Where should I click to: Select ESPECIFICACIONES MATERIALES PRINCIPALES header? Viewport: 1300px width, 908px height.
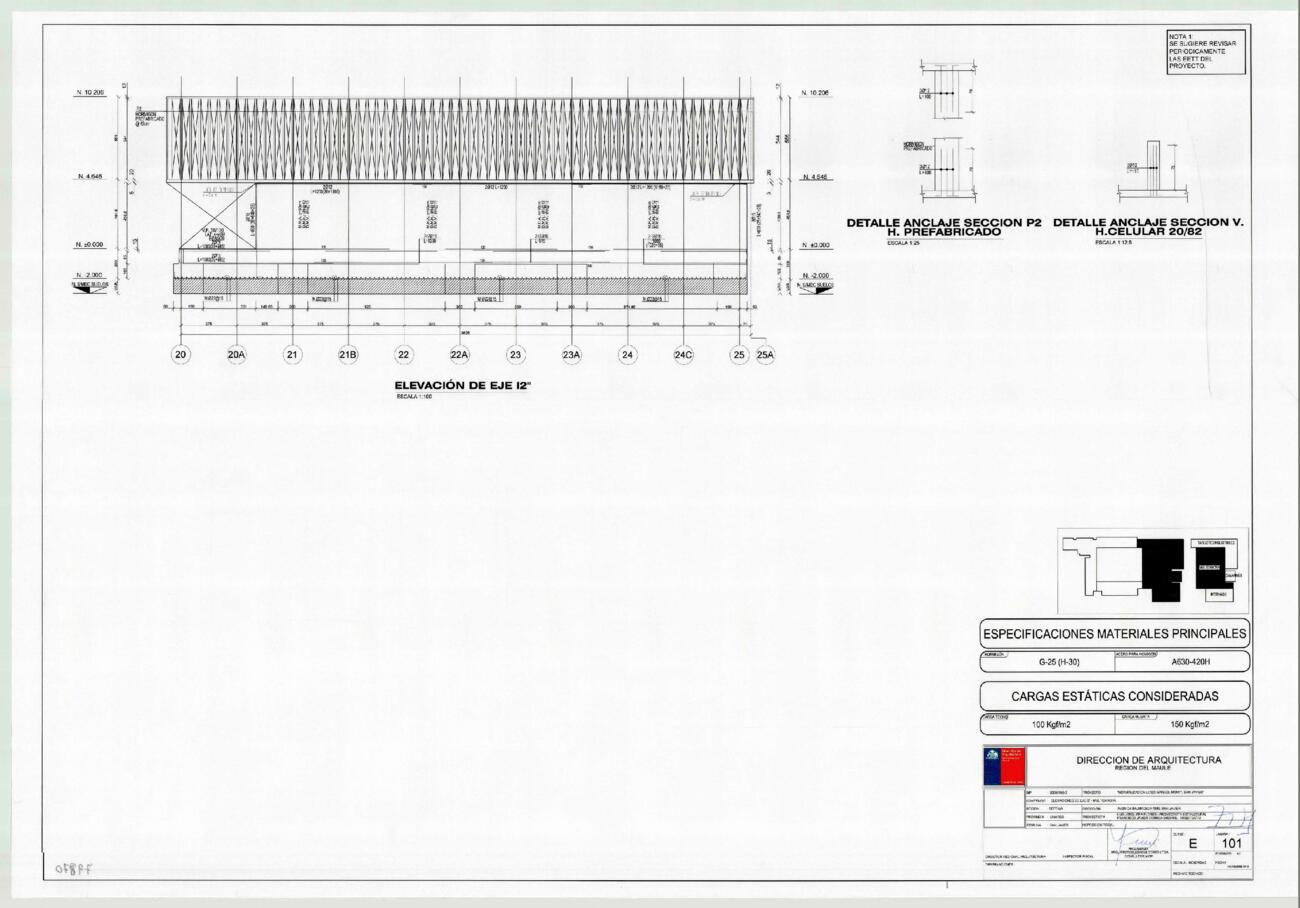click(1114, 633)
